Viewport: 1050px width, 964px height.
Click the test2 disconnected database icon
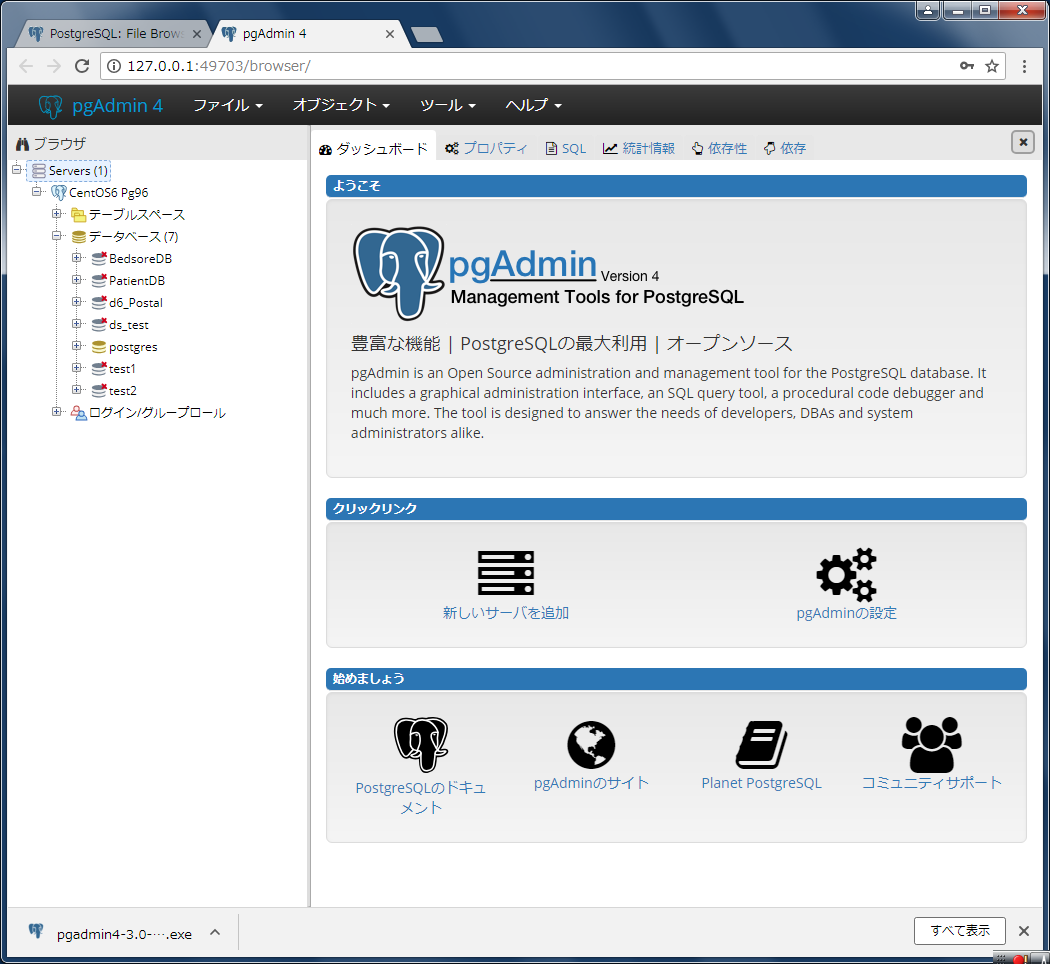click(x=99, y=390)
